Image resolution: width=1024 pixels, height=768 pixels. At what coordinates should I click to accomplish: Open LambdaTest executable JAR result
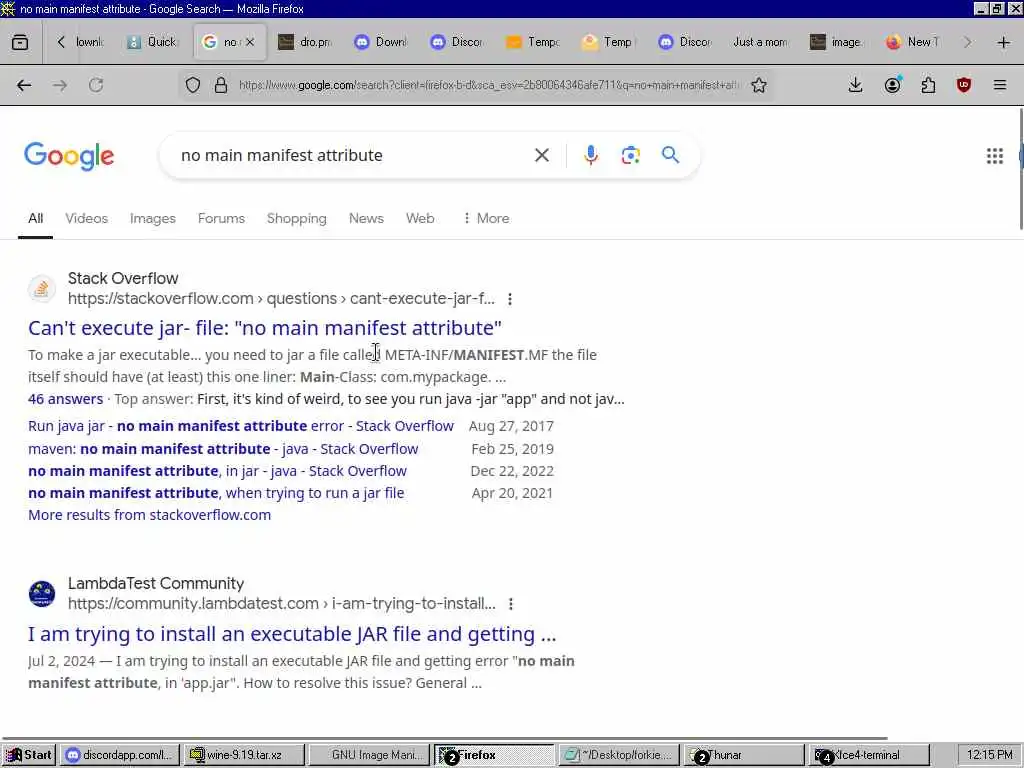tap(292, 634)
